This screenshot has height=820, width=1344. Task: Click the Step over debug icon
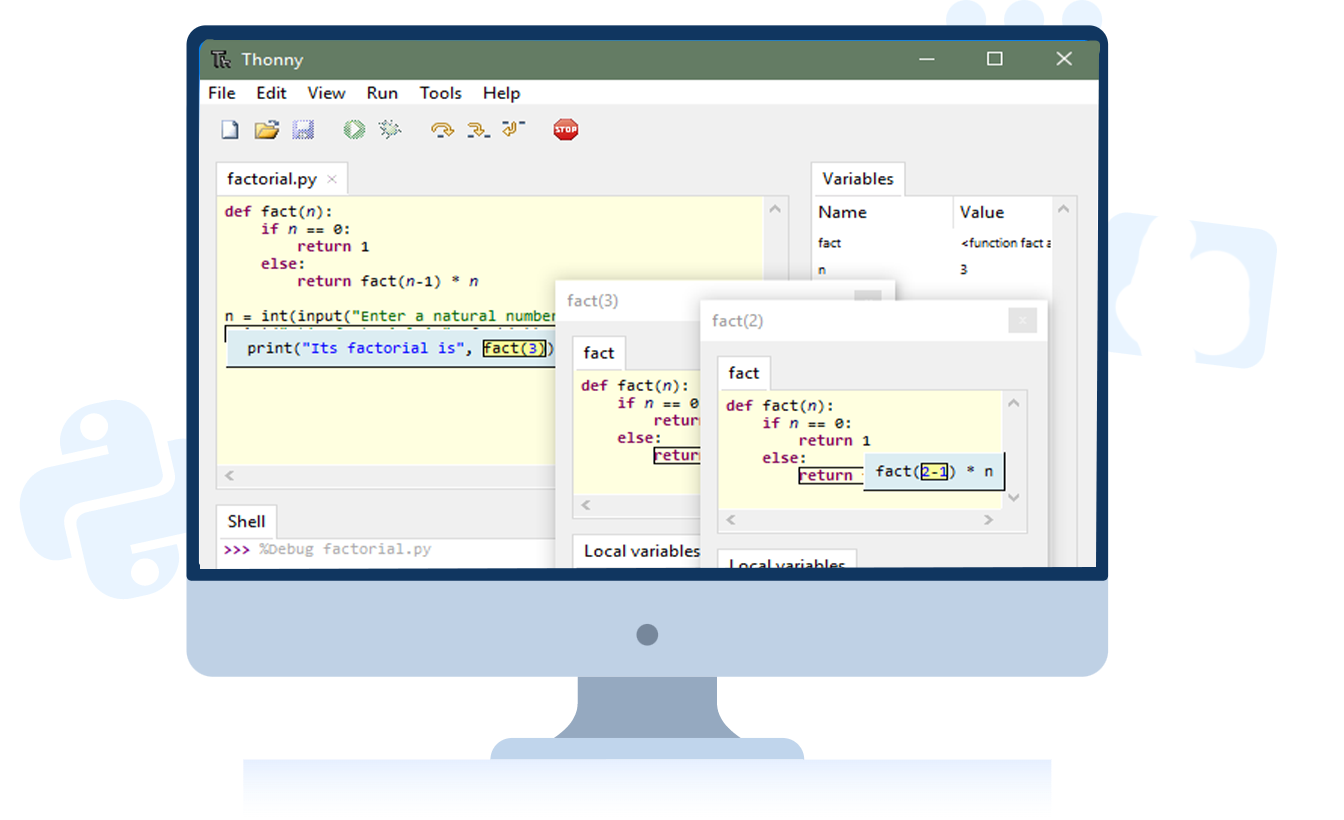click(x=442, y=130)
